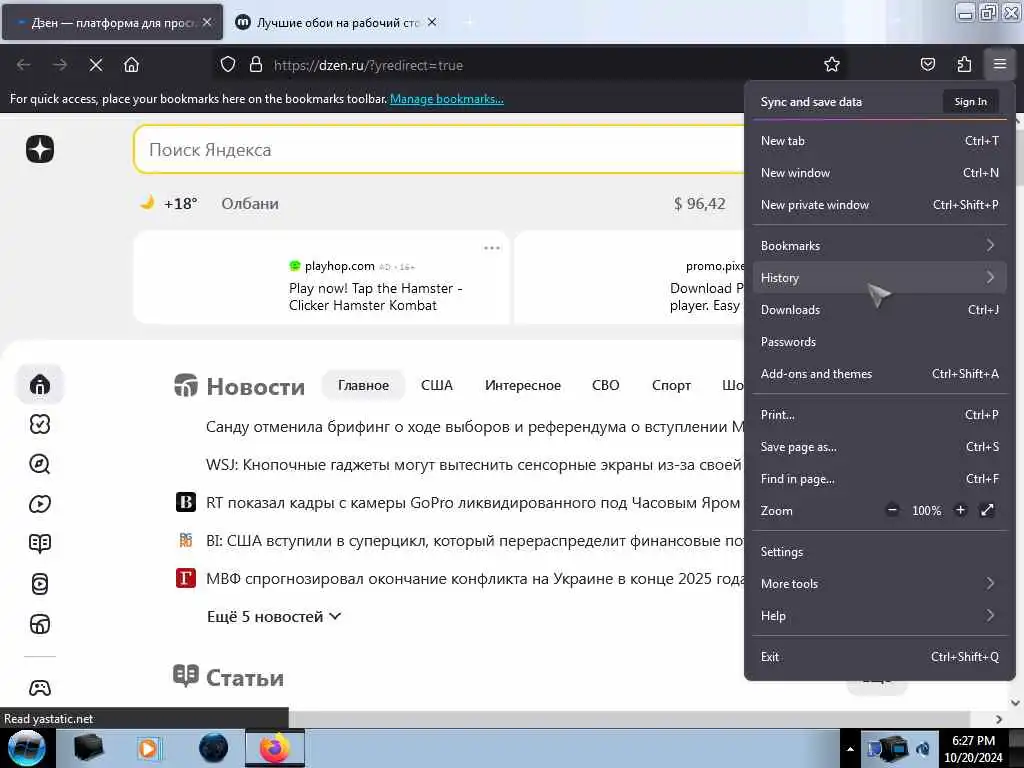Expand Ещё 5 новостей list
The height and width of the screenshot is (768, 1024).
point(274,616)
